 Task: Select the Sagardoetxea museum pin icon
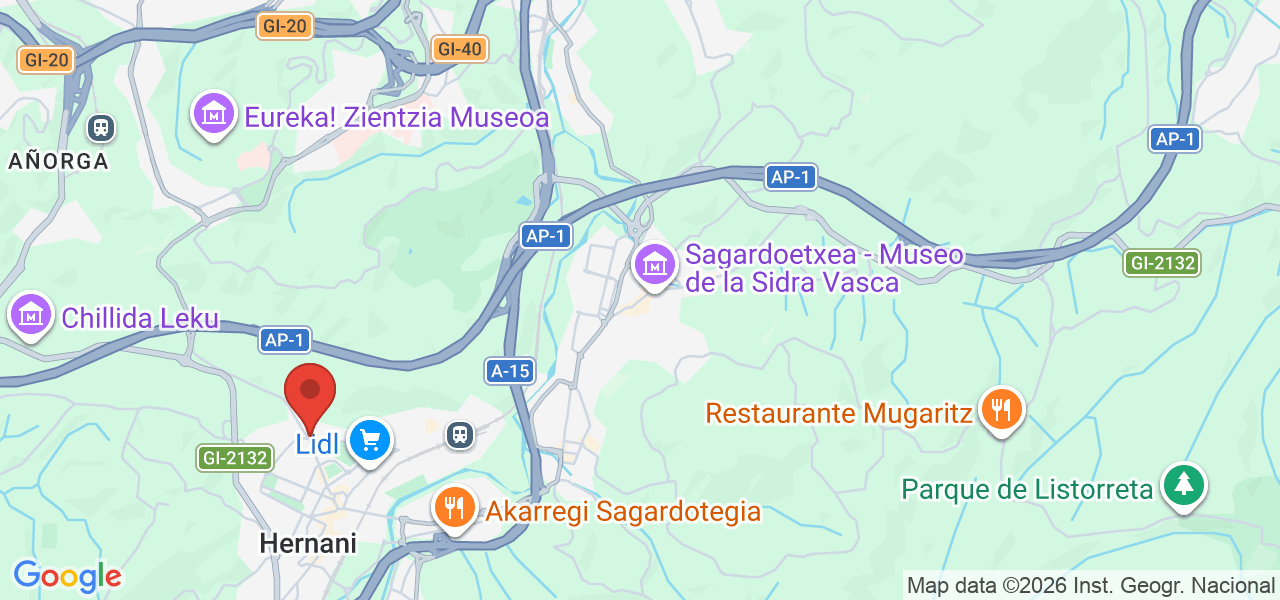[x=655, y=266]
